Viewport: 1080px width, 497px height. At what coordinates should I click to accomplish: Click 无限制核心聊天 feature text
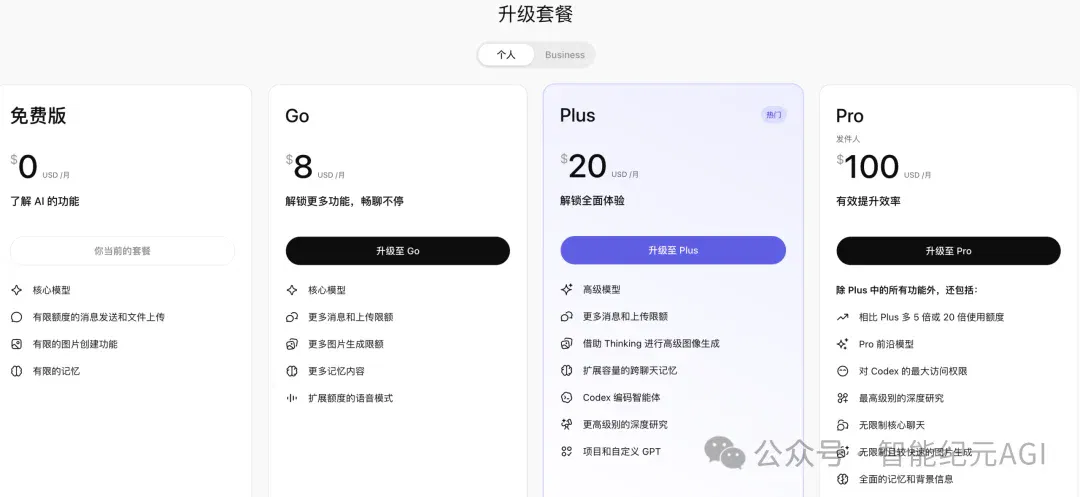(892, 425)
